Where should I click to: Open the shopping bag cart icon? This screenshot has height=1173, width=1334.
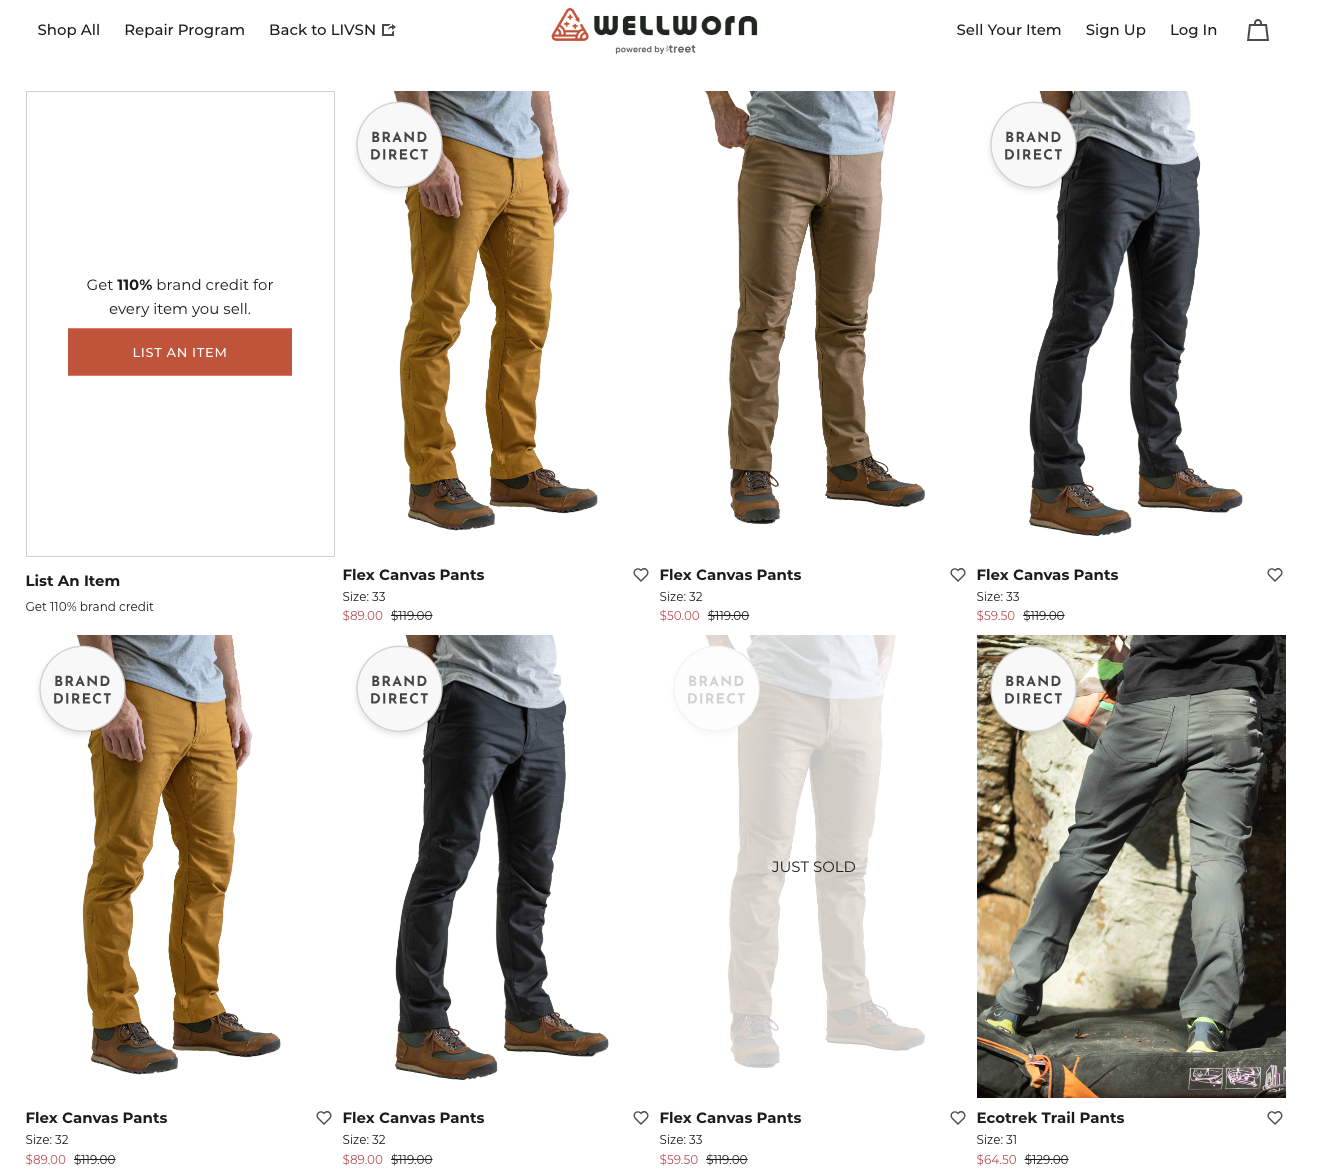coord(1257,30)
